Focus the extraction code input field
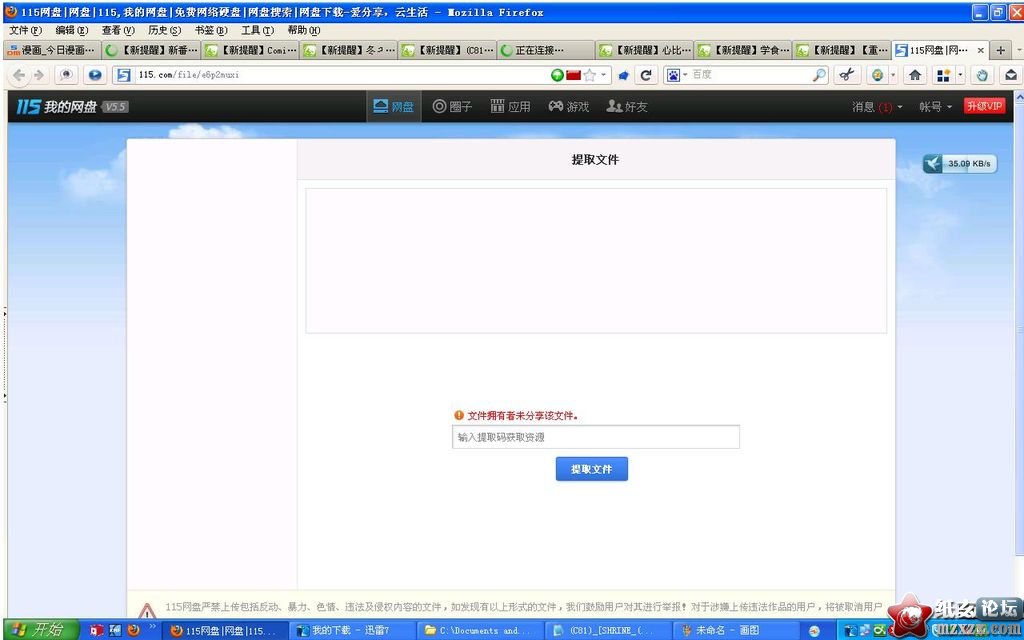Image resolution: width=1024 pixels, height=640 pixels. point(595,437)
